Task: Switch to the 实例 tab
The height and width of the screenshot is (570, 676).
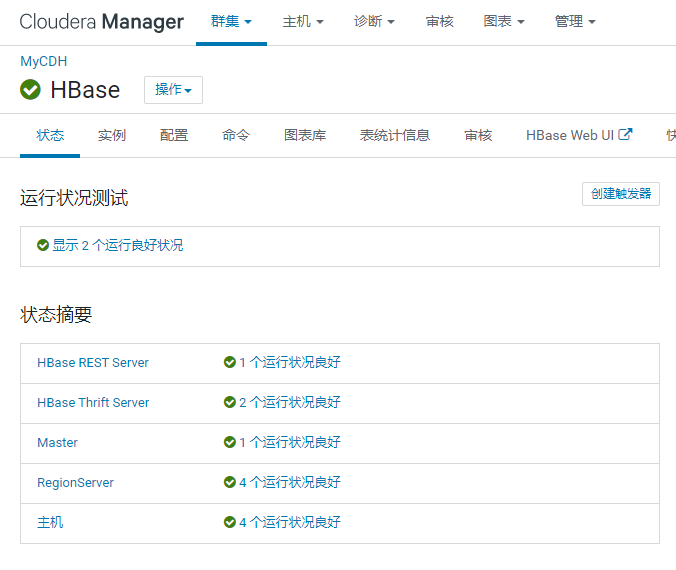Action: click(112, 135)
